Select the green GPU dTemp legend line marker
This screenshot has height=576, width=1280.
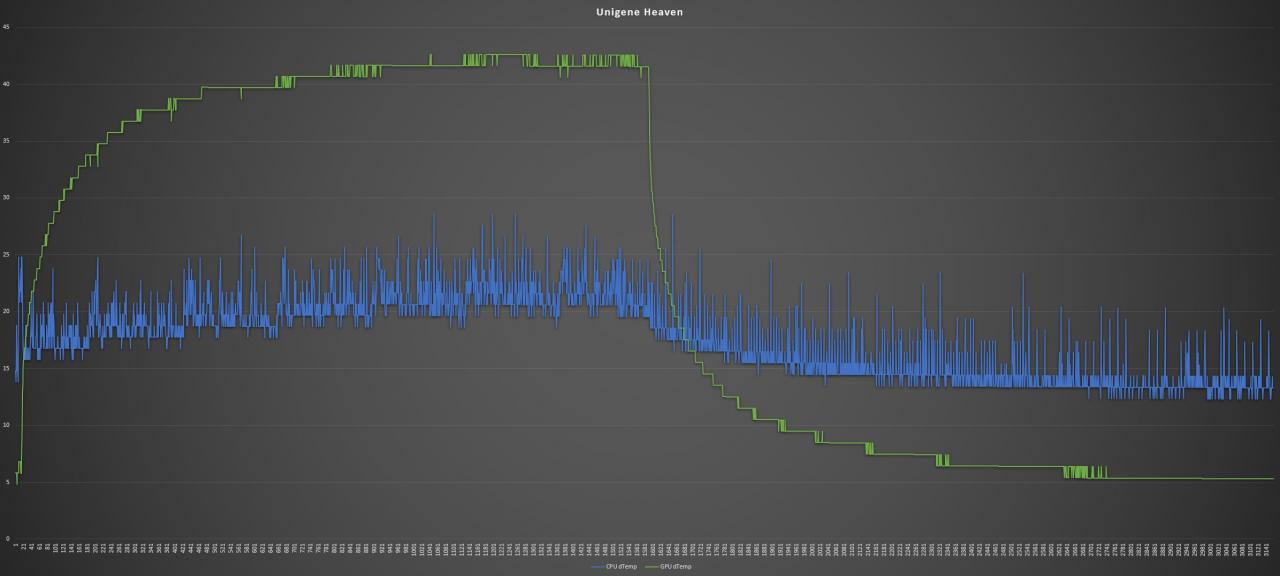653,567
